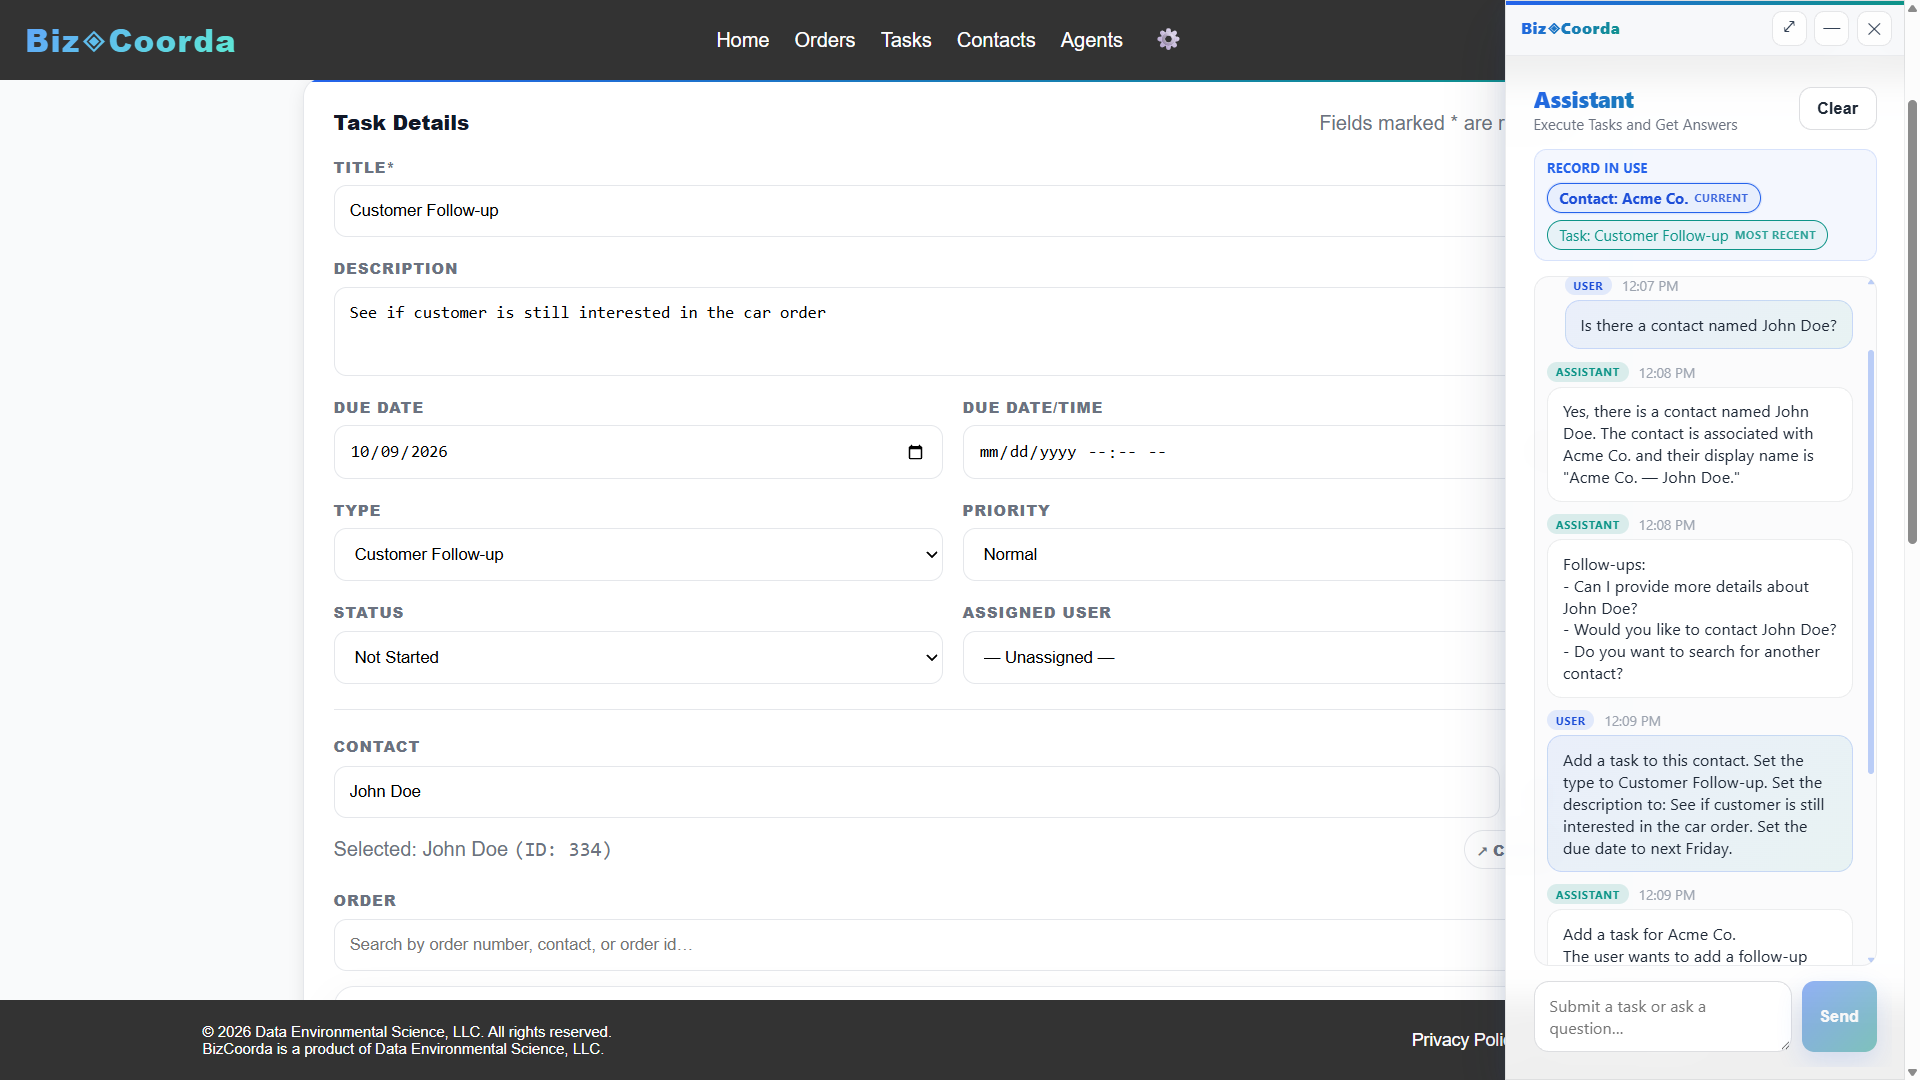Click the Order search field

point(919,944)
